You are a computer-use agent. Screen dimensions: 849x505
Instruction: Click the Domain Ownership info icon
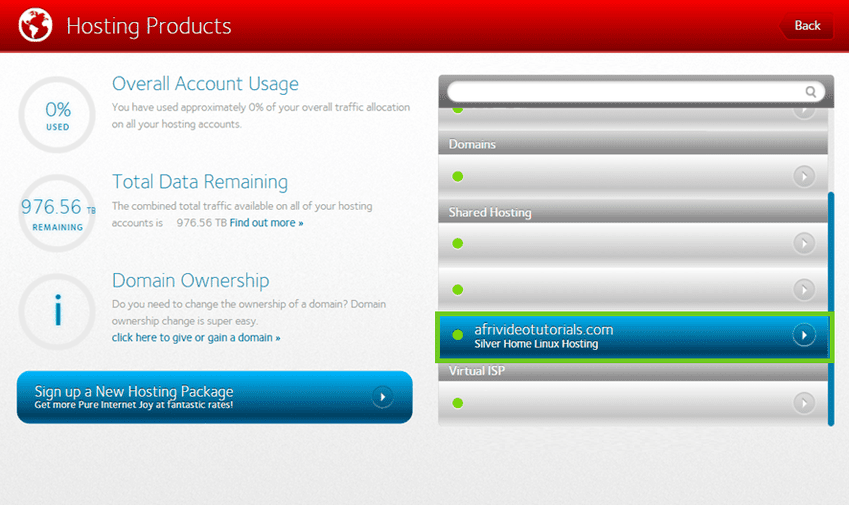[57, 311]
